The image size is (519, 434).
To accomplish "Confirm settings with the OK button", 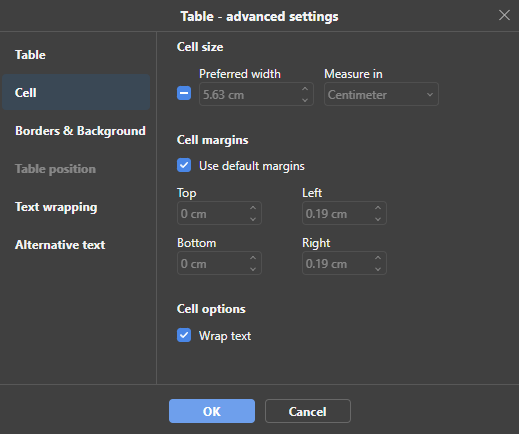I will 212,411.
